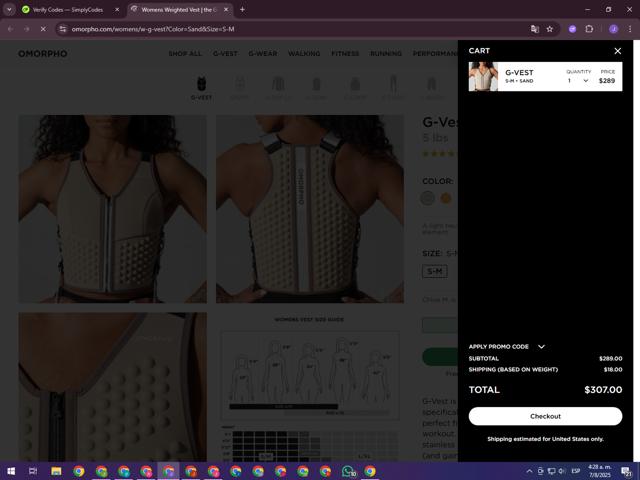Open the volume icon in system tray

[562, 471]
